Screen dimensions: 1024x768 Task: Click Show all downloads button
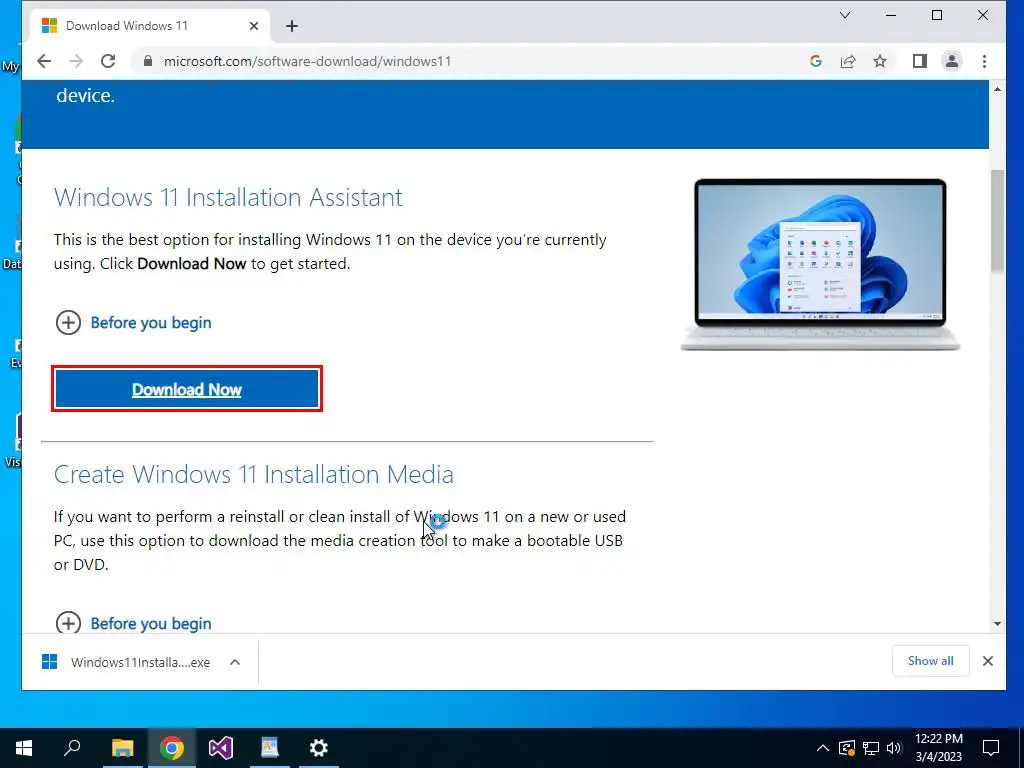pos(930,661)
